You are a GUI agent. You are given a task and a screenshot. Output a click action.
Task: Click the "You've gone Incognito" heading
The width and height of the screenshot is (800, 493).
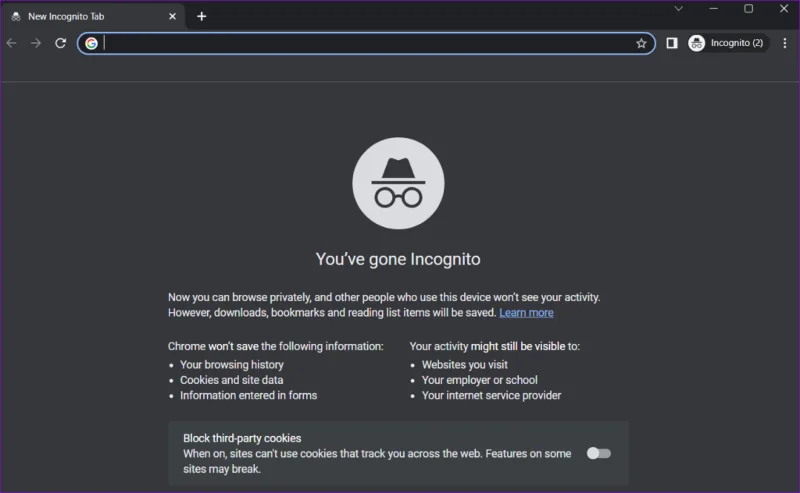point(398,259)
